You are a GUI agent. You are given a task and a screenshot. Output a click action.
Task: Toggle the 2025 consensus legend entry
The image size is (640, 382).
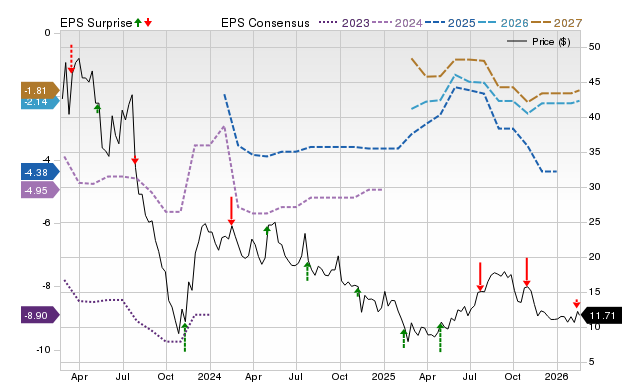click(x=450, y=23)
